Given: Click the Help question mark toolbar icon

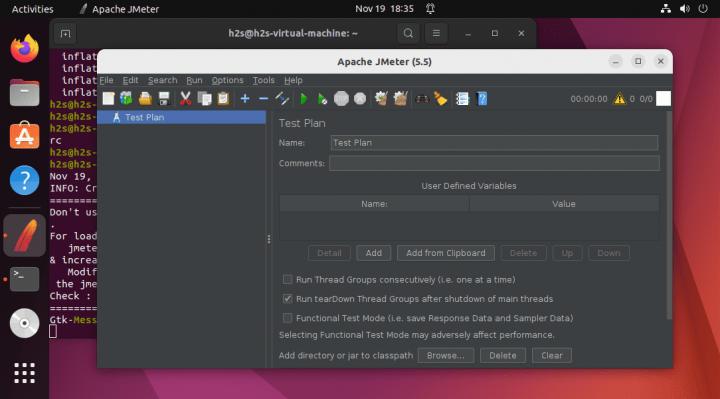Looking at the screenshot, I should 482,99.
